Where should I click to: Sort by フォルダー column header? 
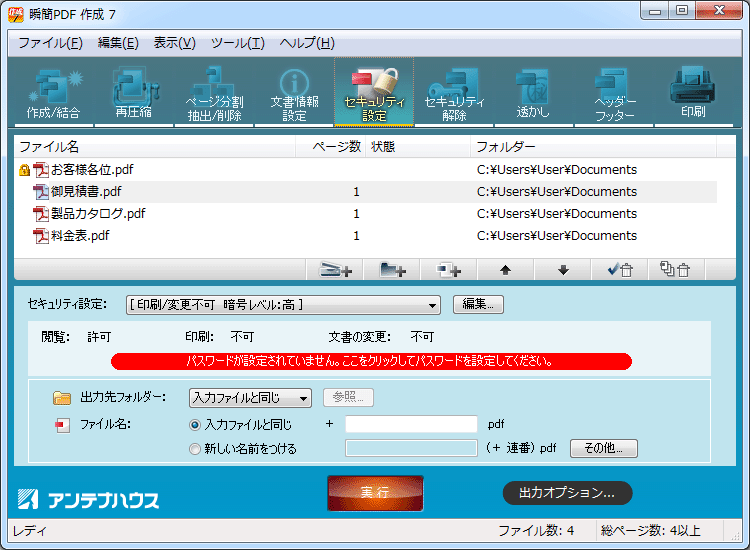594,147
